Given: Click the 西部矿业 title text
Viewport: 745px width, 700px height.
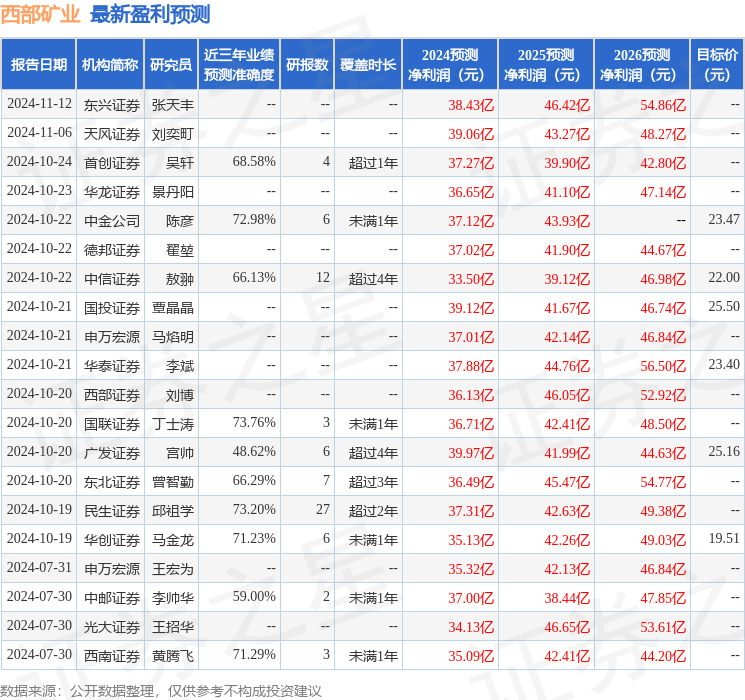Looking at the screenshot, I should point(40,14).
